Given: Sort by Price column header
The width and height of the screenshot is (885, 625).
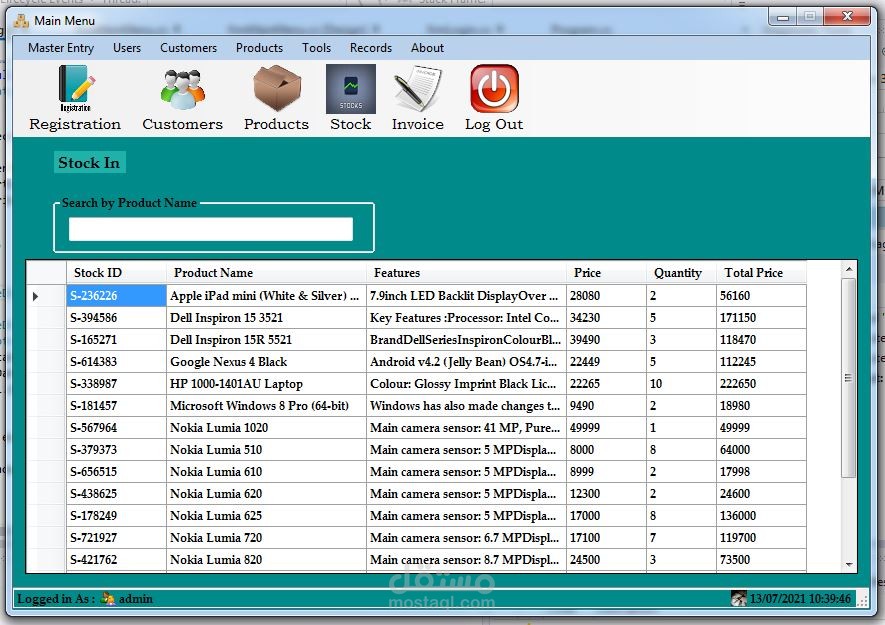Looking at the screenshot, I should click(606, 273).
